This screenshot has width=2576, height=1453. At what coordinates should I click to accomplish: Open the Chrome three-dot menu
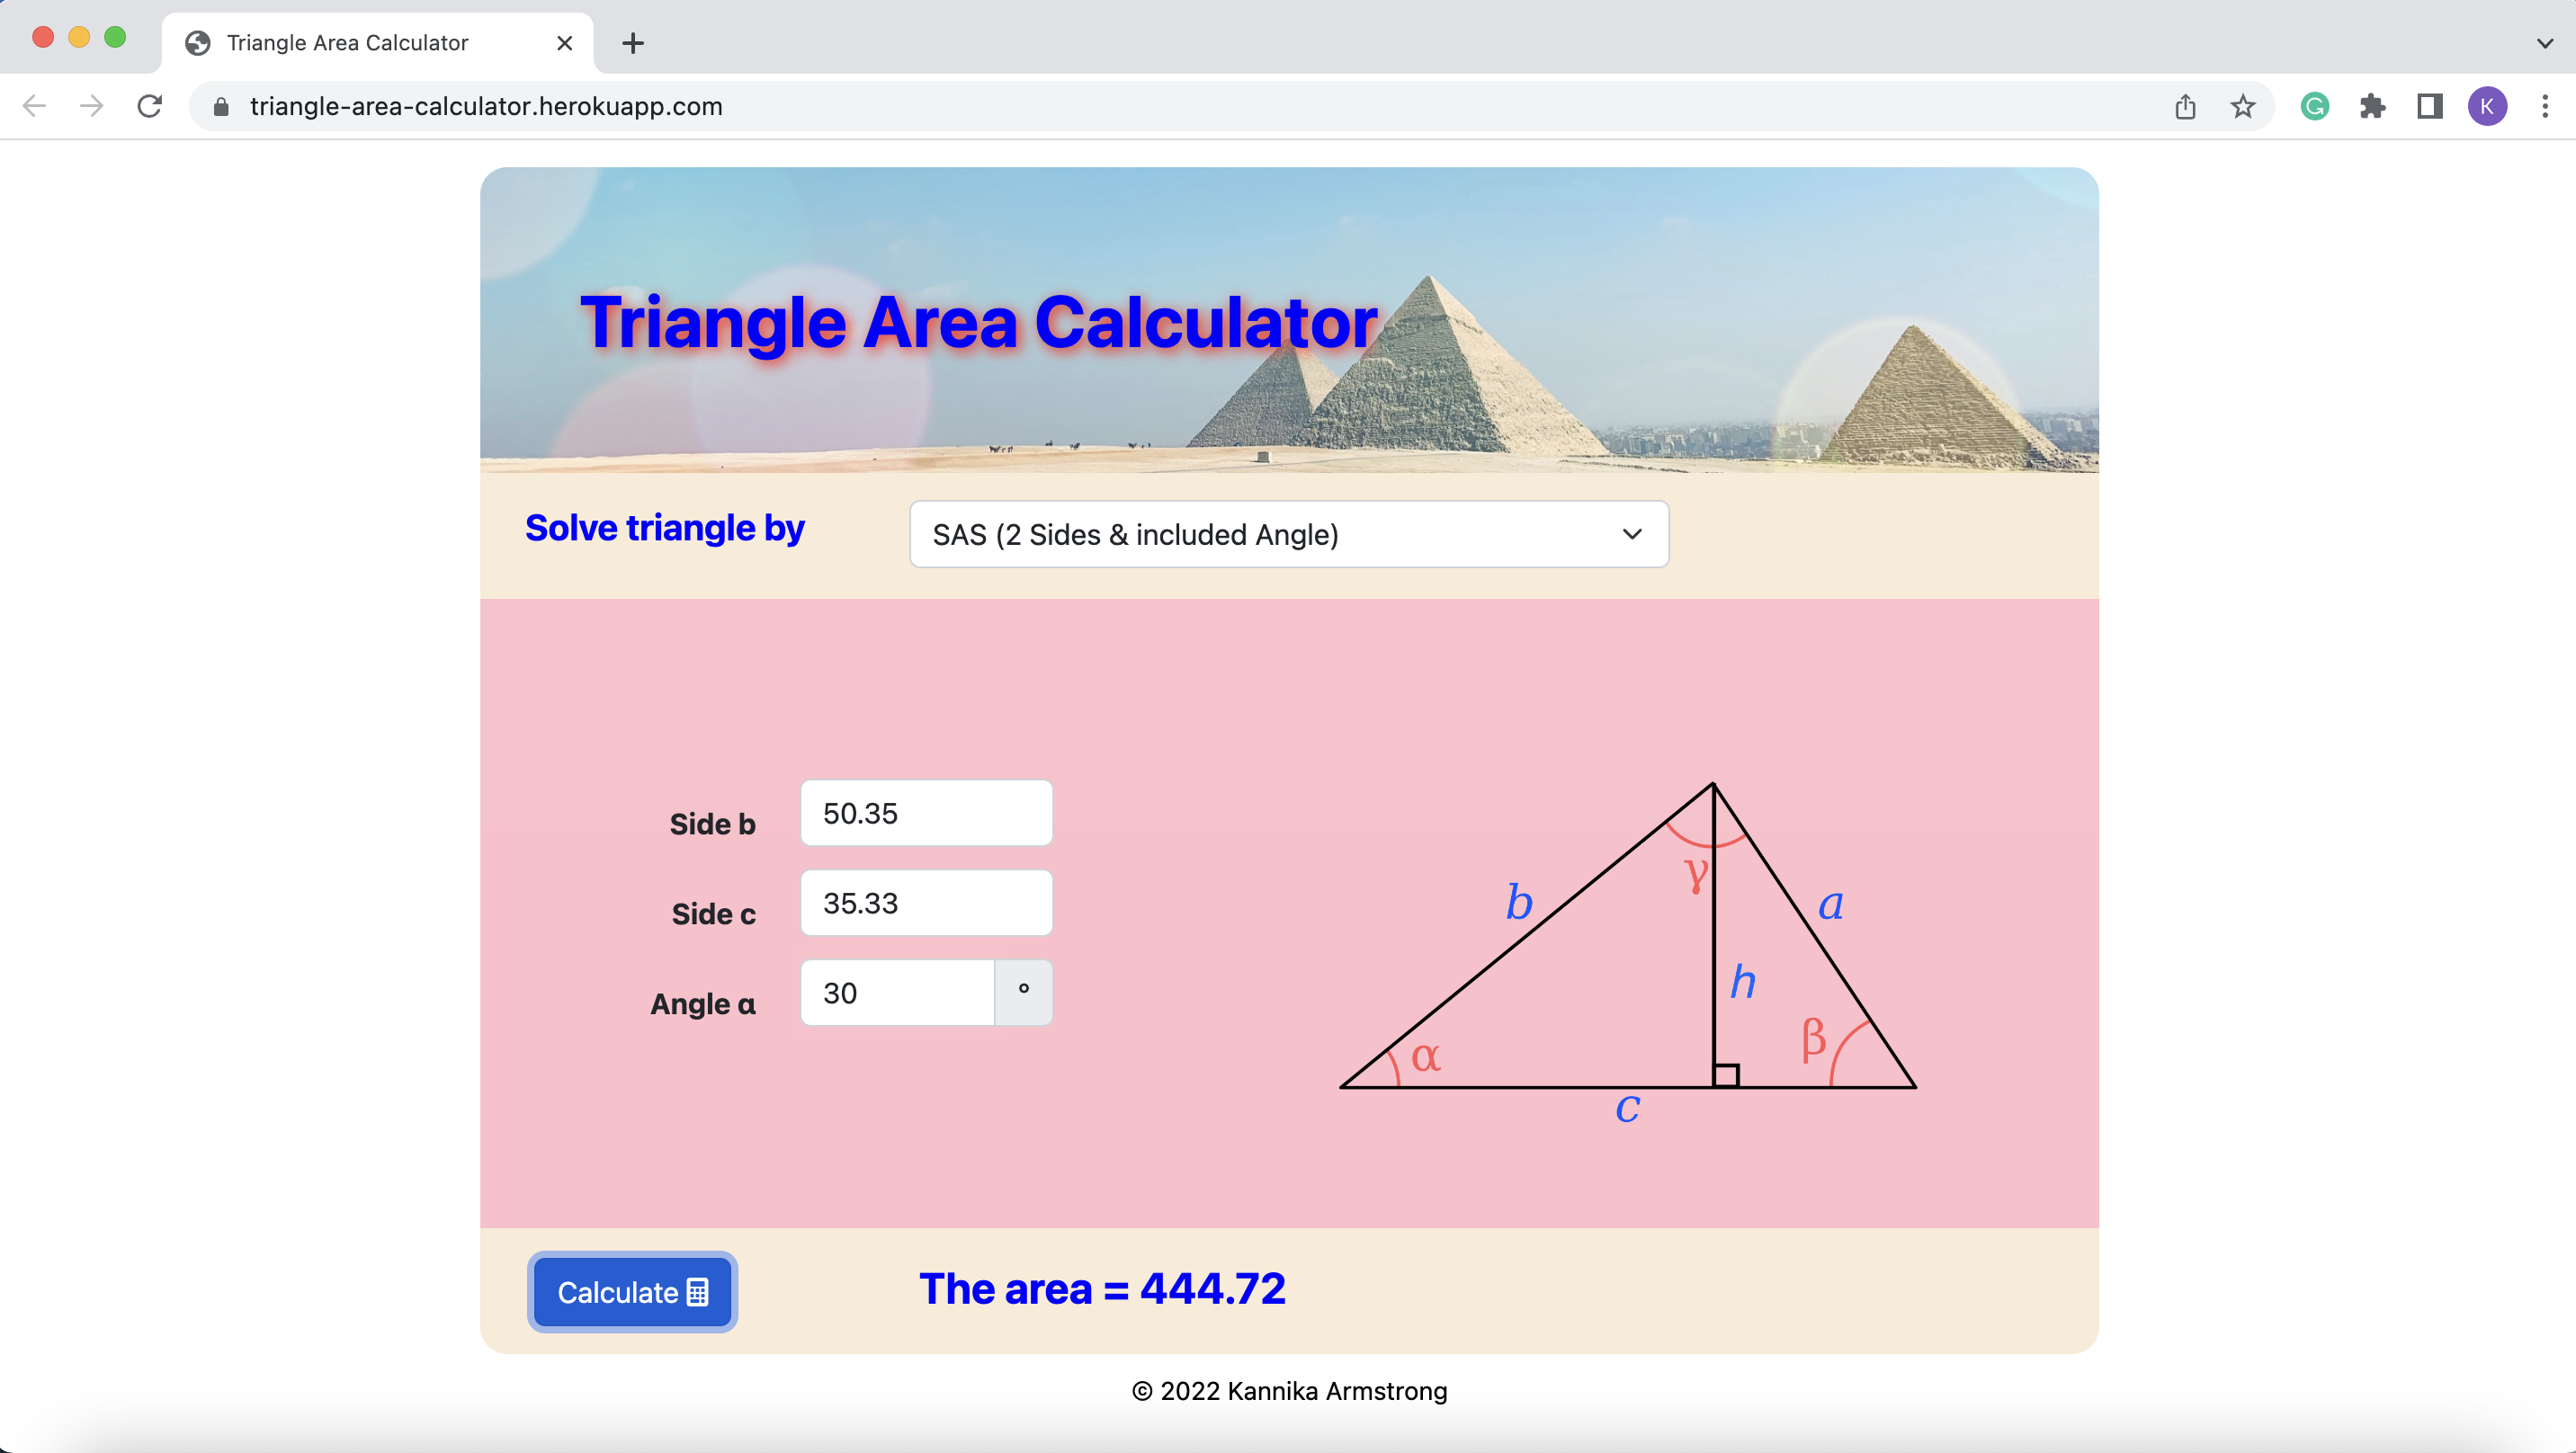pos(2546,106)
